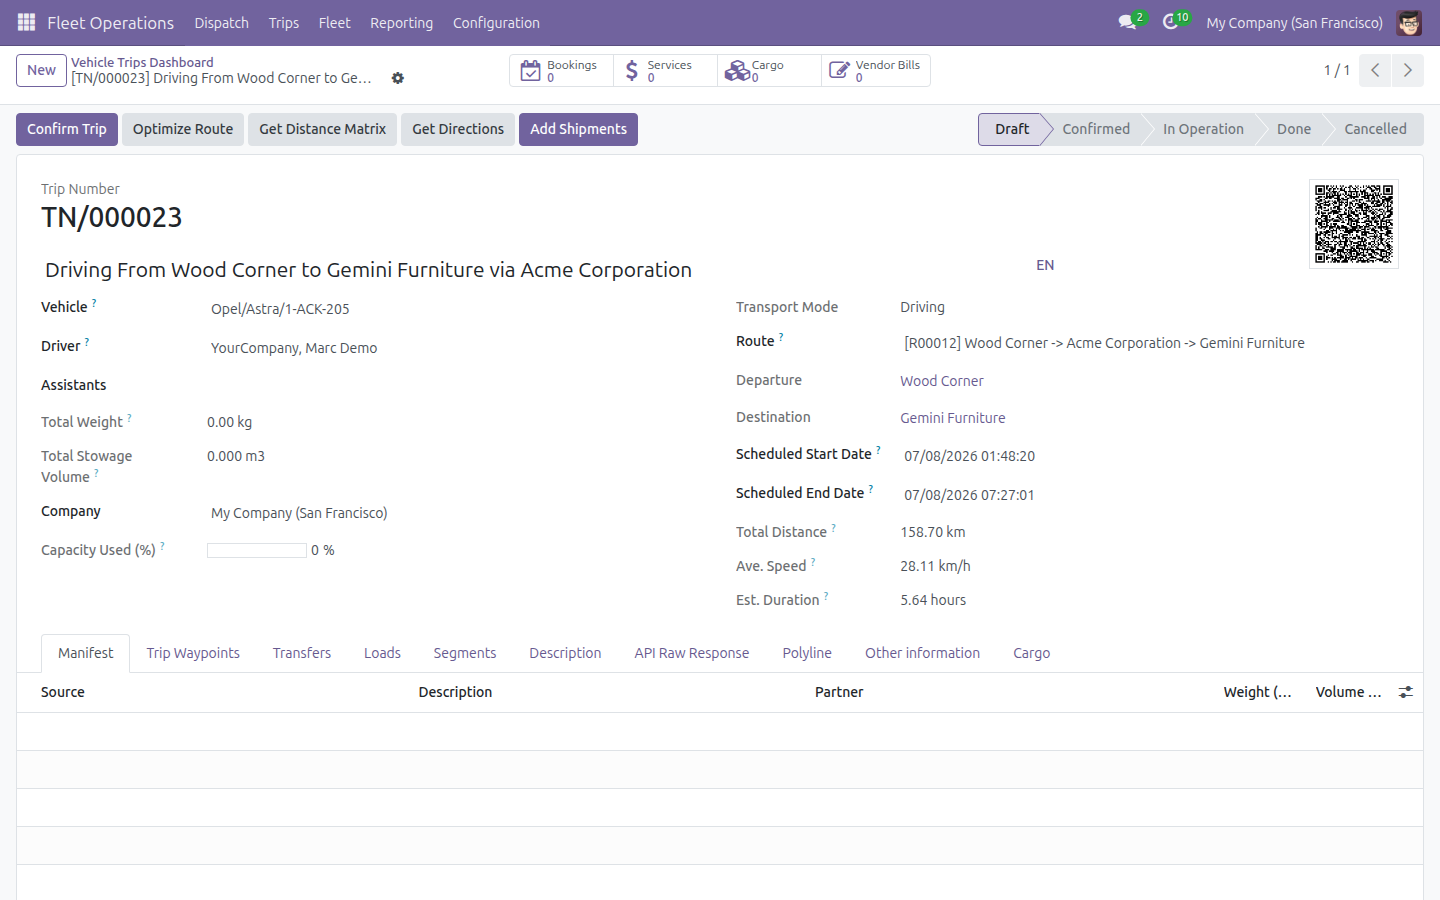Open the activities clock icon
1440x900 pixels.
point(1171,22)
